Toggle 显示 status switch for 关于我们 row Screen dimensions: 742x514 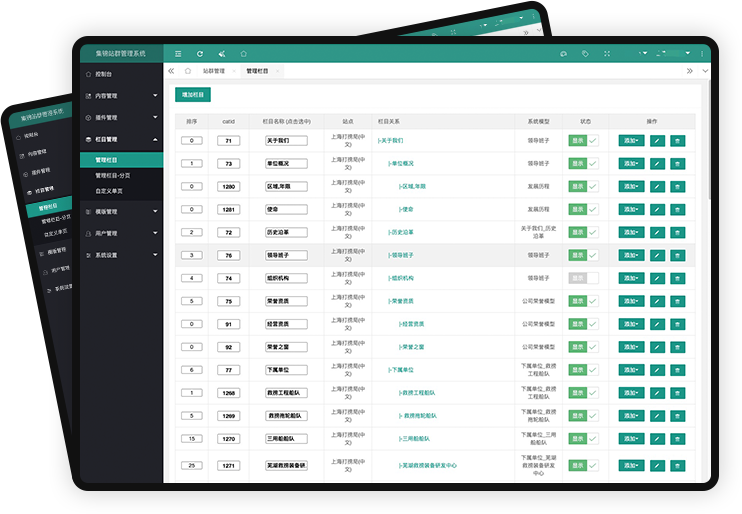[584, 141]
